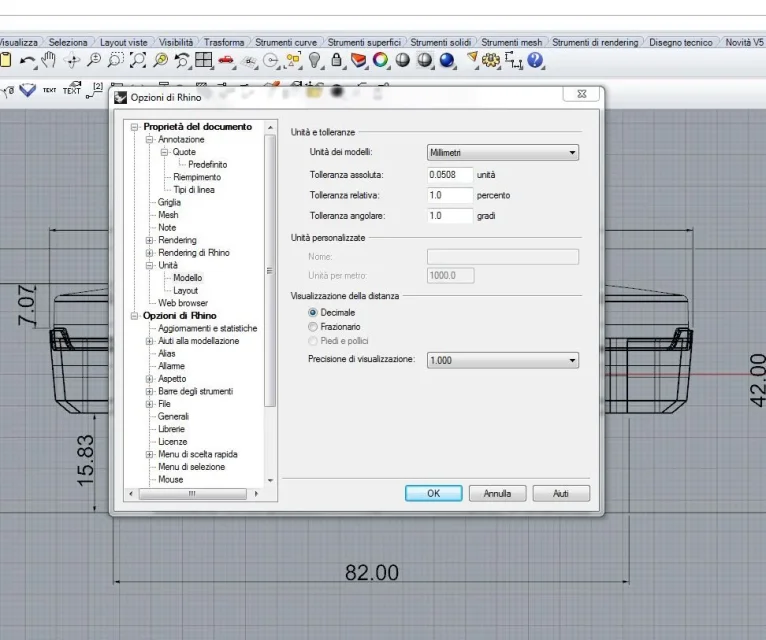Click the blue help question mark icon
Screen dimensions: 766x640
[536, 61]
